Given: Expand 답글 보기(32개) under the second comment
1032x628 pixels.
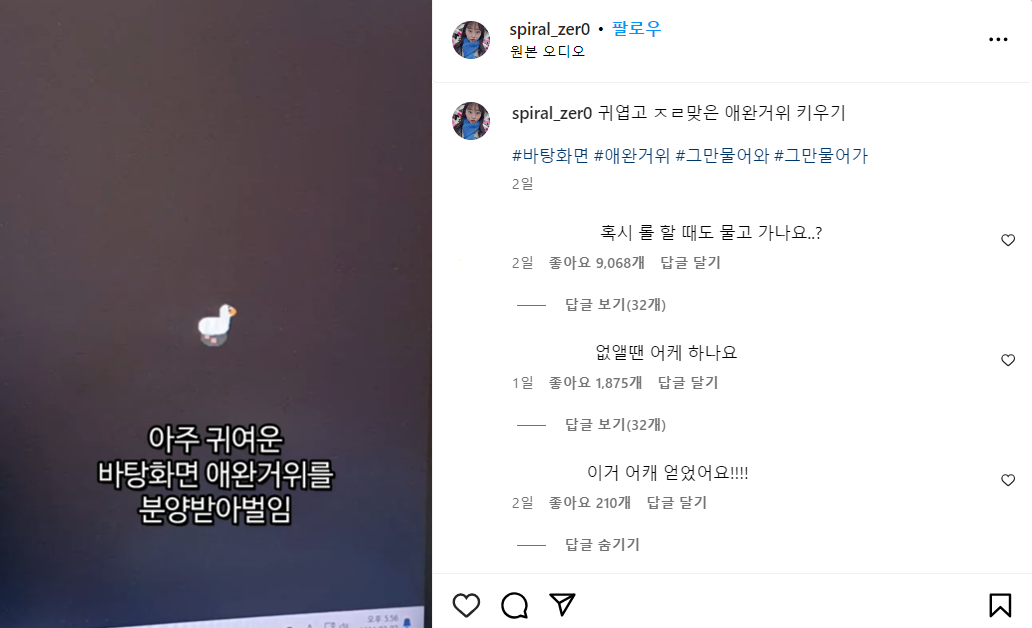Looking at the screenshot, I should (x=615, y=425).
